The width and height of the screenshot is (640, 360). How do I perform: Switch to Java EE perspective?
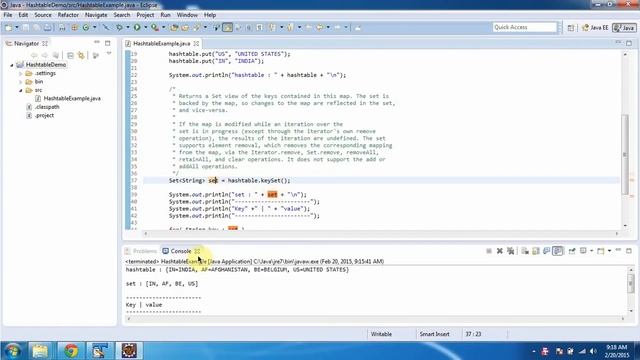(x=595, y=28)
